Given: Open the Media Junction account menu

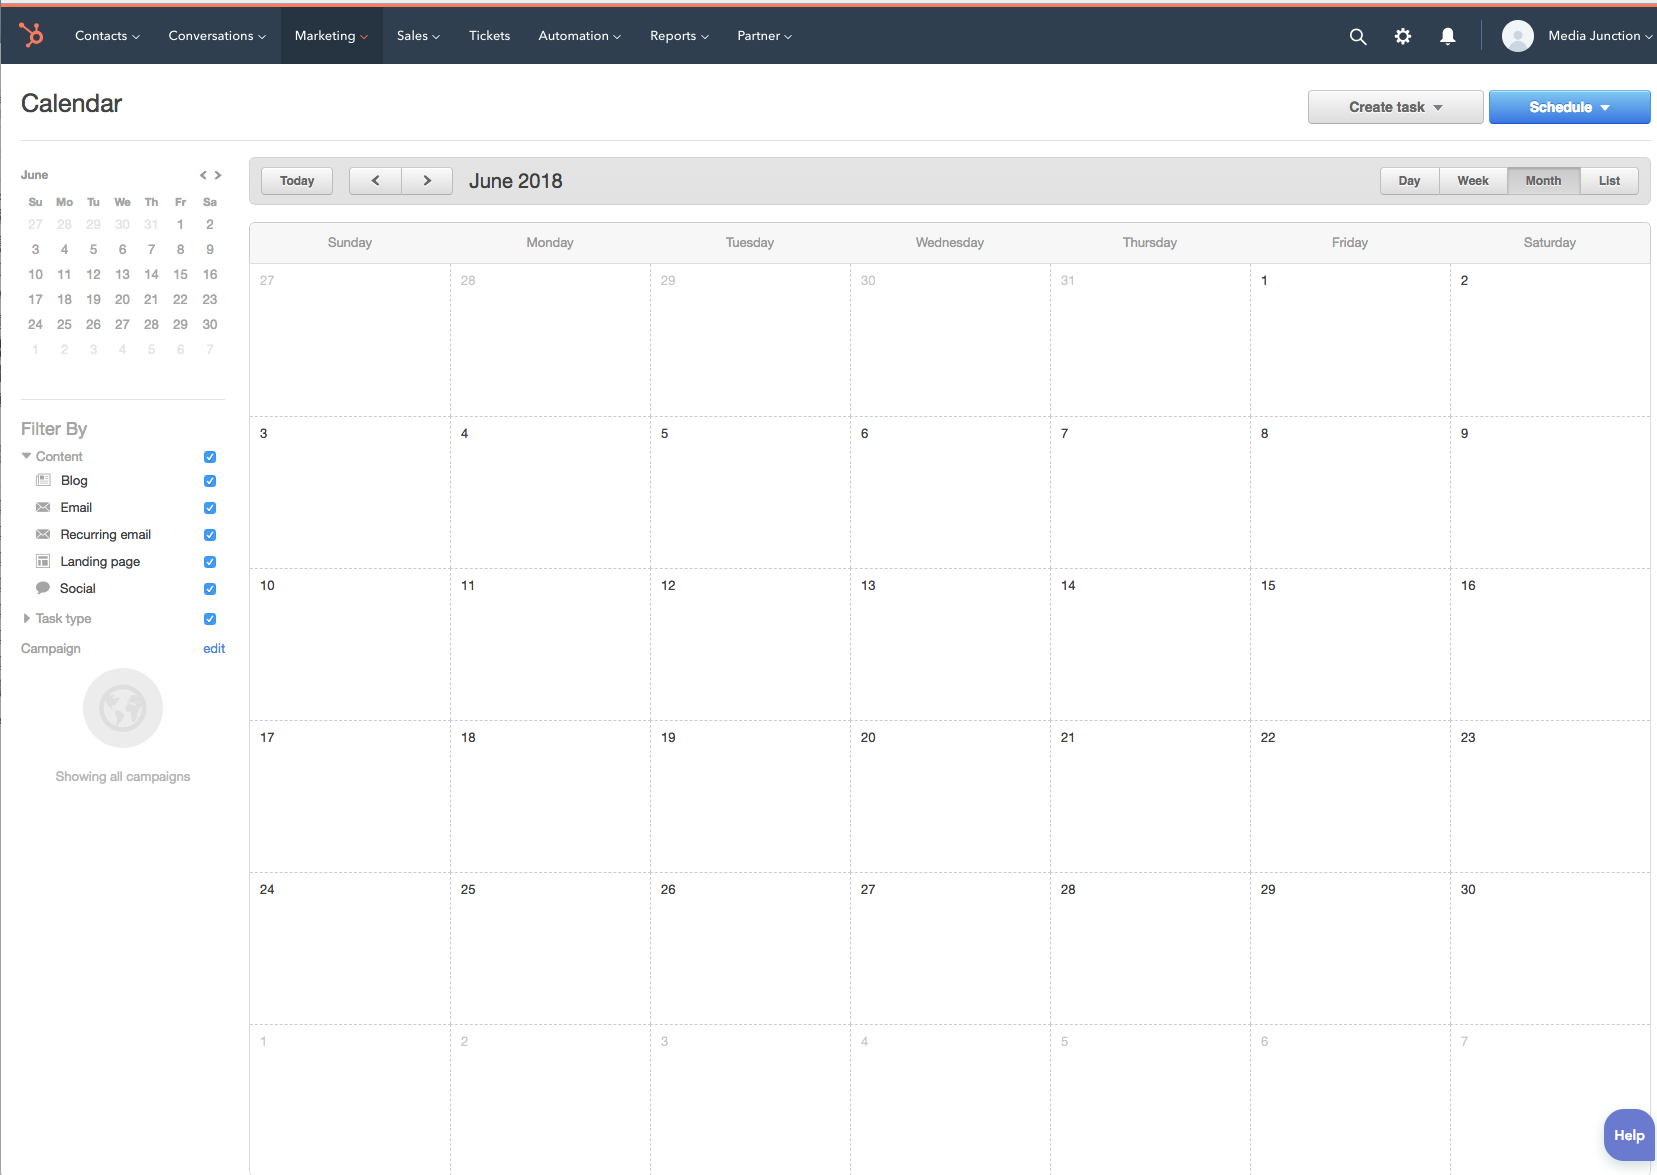Looking at the screenshot, I should click(x=1599, y=36).
